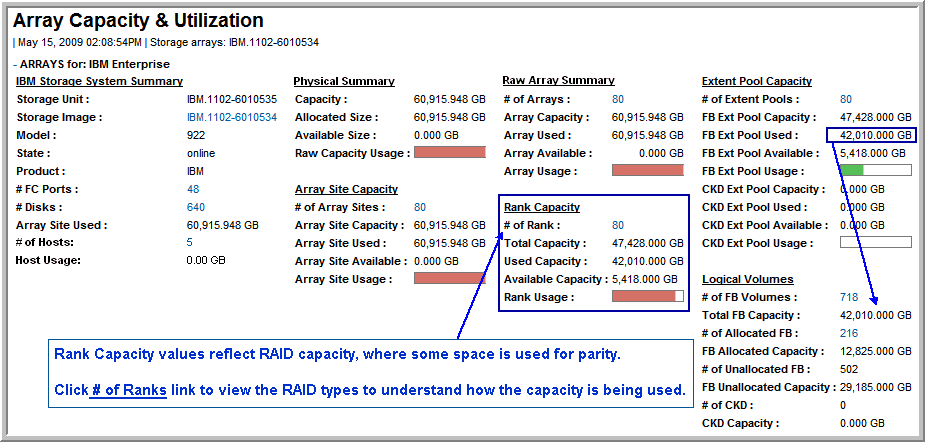Select the Array Site Usage bar
The image size is (925, 442).
[x=449, y=279]
